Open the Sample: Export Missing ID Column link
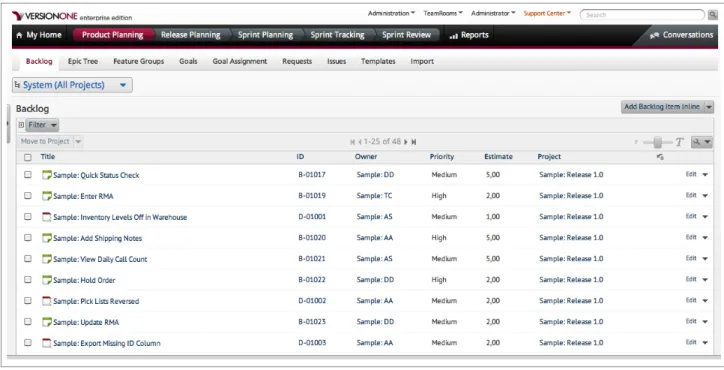Screen dimensions: 724x370 click(x=107, y=343)
